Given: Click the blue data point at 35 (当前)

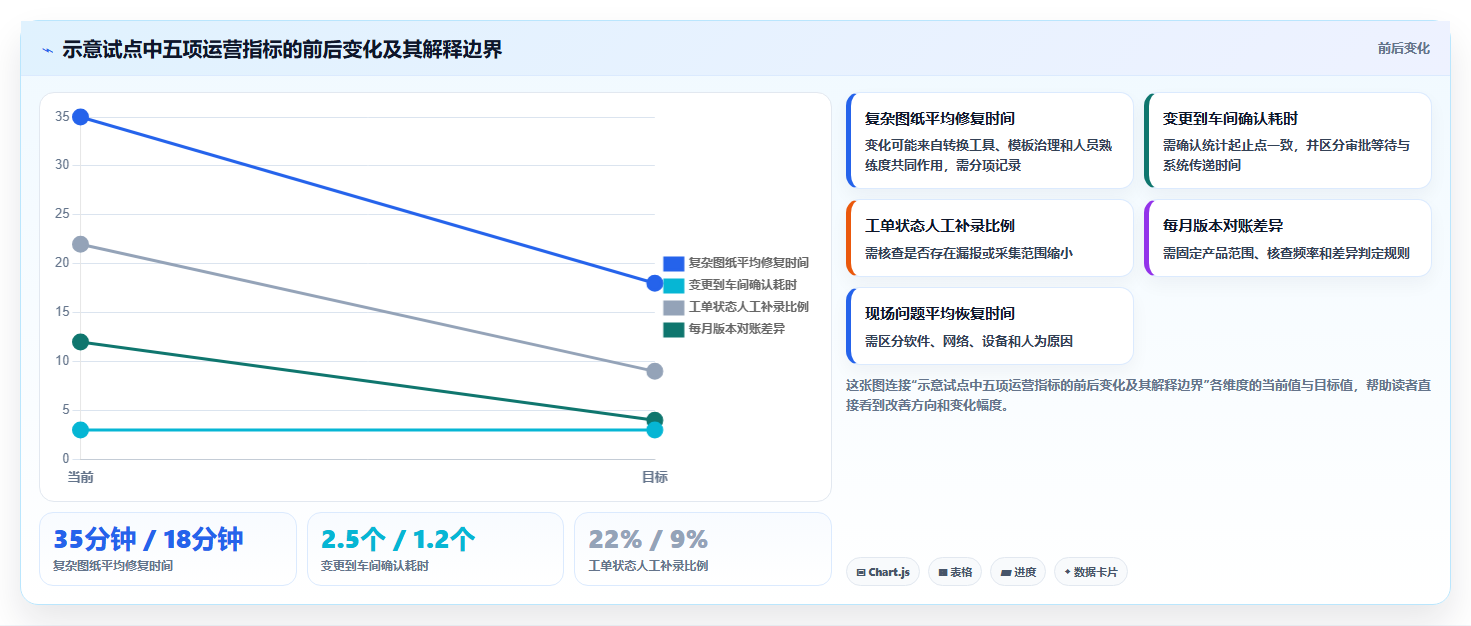Looking at the screenshot, I should pyautogui.click(x=81, y=117).
